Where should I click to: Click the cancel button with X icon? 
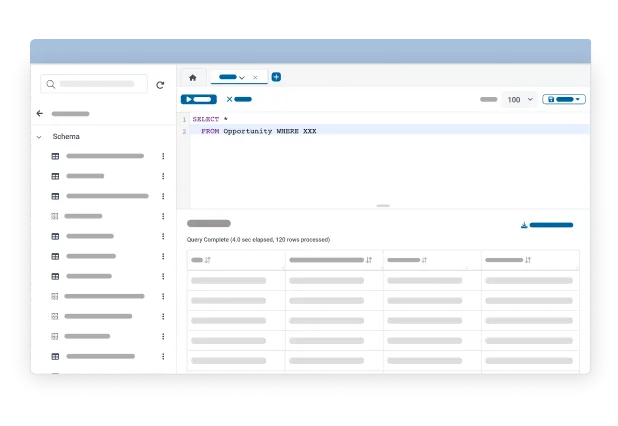tap(238, 99)
